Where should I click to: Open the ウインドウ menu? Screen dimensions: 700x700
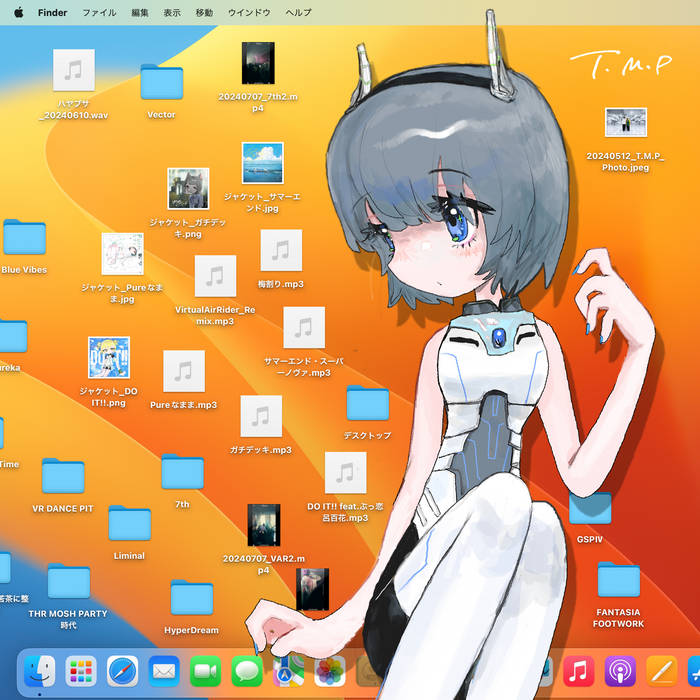[249, 12]
